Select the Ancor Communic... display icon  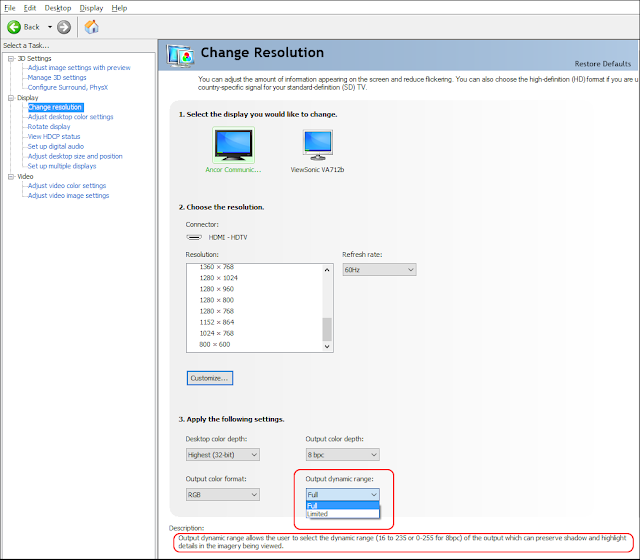[x=233, y=145]
